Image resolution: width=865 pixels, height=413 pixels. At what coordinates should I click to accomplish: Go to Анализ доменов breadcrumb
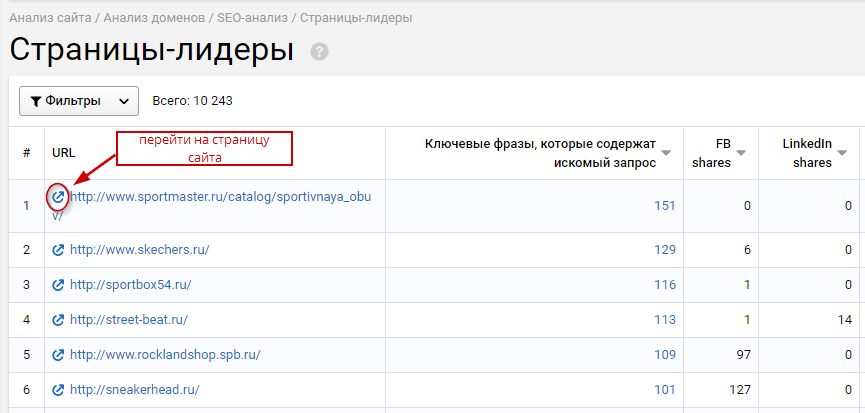click(x=154, y=18)
